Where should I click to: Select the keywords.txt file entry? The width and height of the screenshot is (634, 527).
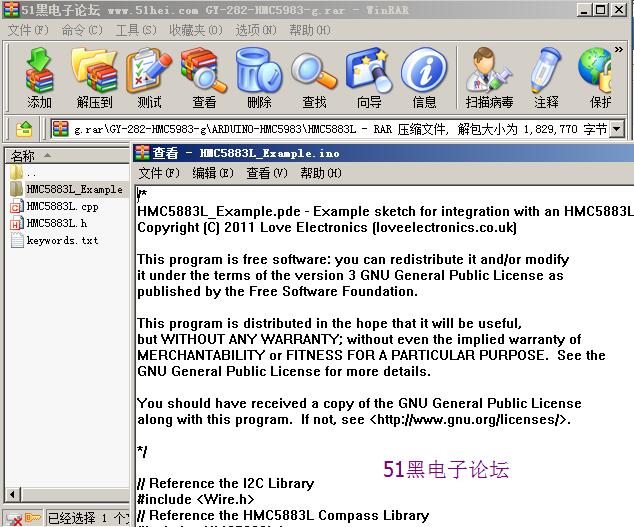point(62,241)
